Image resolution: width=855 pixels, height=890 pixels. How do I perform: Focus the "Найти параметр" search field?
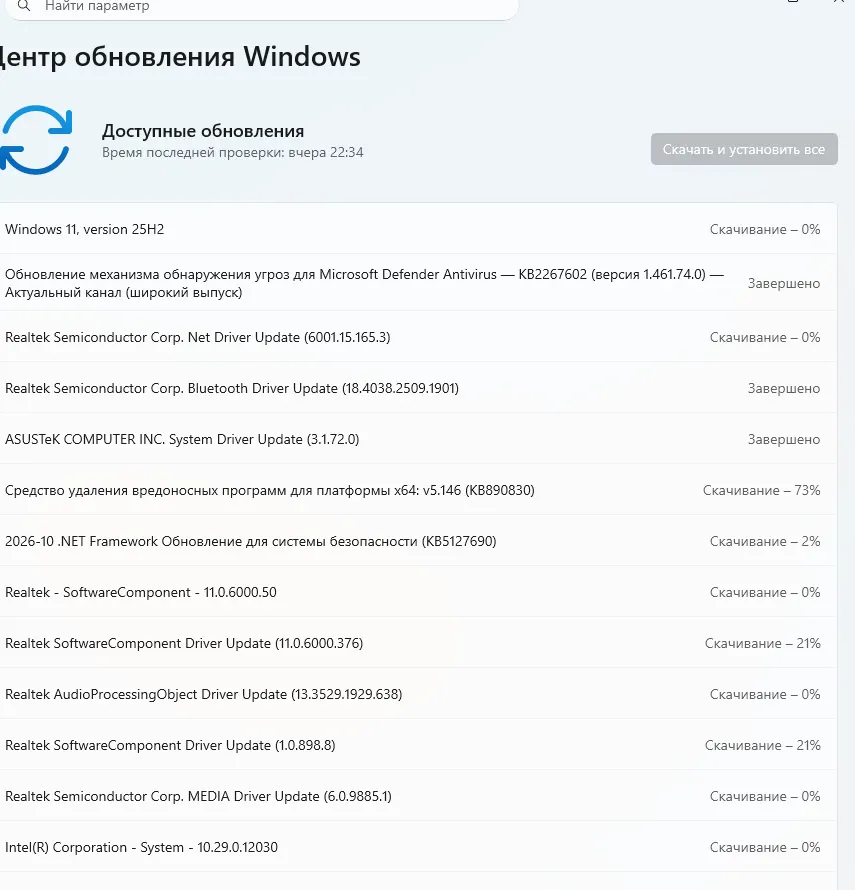click(261, 7)
